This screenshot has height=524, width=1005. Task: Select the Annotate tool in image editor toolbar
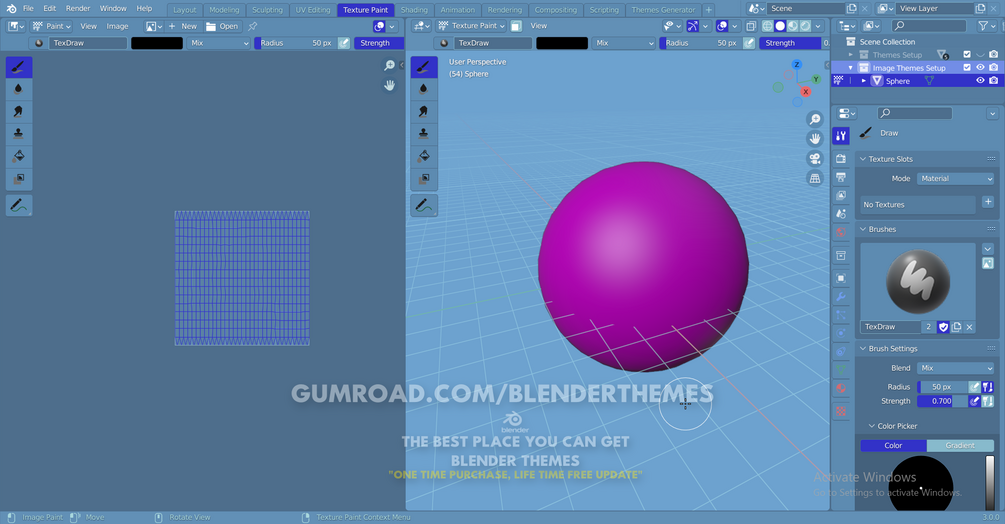pos(19,206)
